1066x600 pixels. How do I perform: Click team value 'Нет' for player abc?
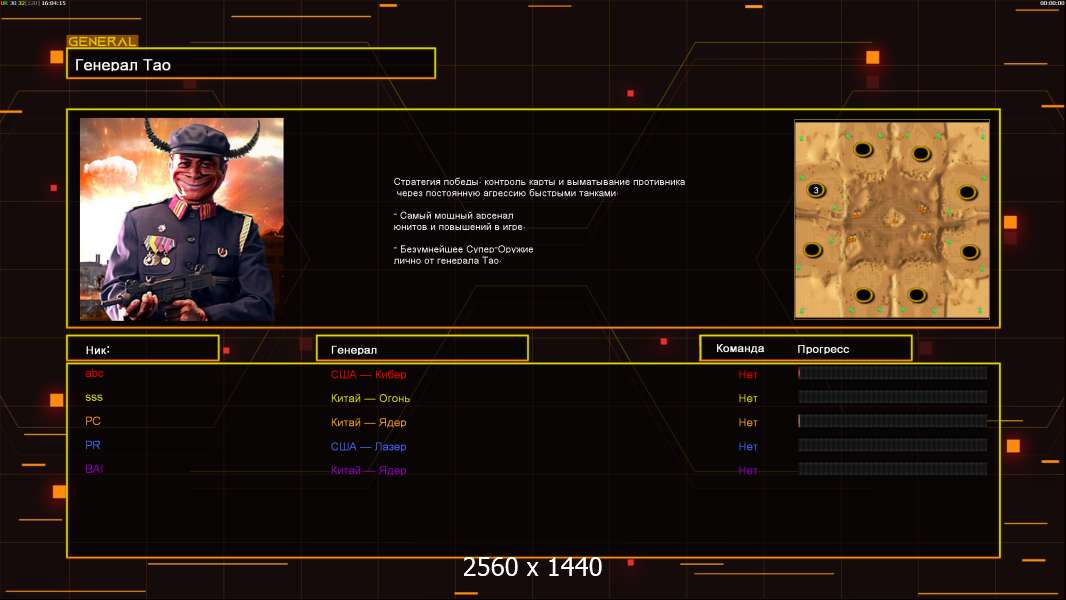748,374
